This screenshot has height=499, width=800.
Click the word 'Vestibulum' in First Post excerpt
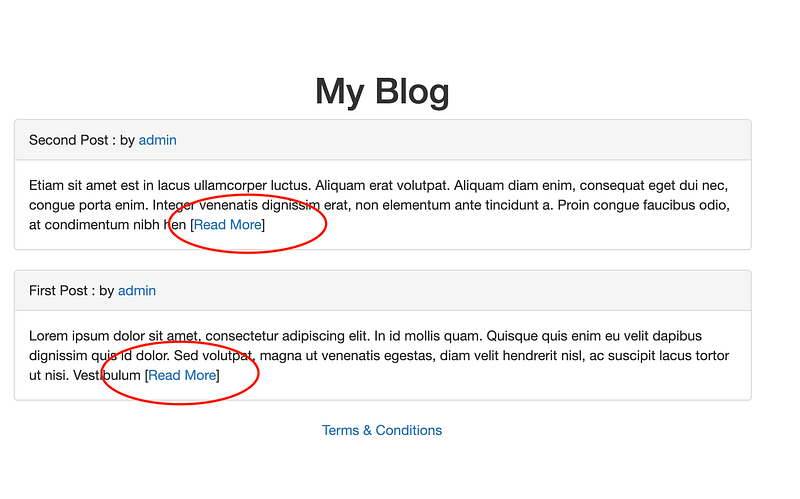[x=107, y=376]
